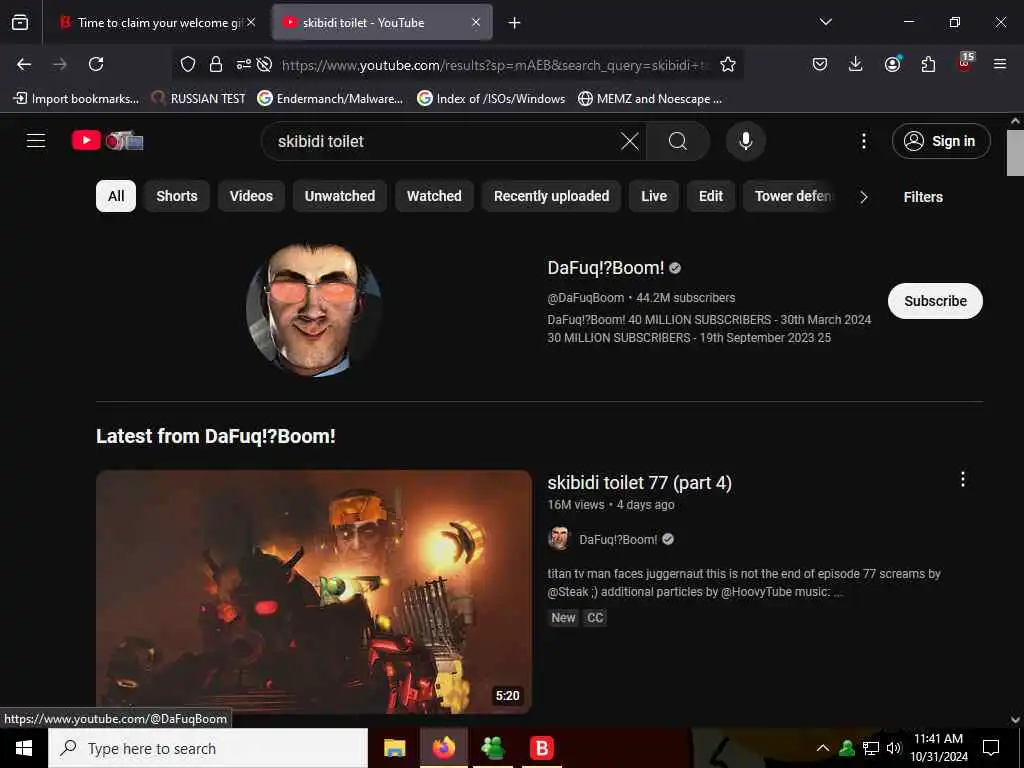Close the skibidi toilet YouTube tab

pyautogui.click(x=476, y=22)
